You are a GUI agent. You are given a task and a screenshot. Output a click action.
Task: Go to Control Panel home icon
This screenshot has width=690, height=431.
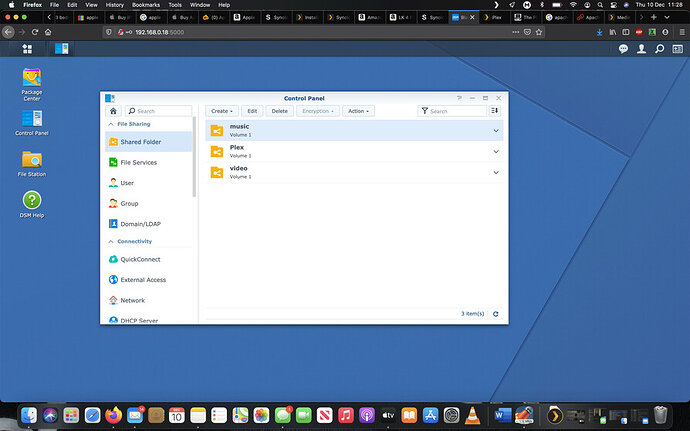113,111
